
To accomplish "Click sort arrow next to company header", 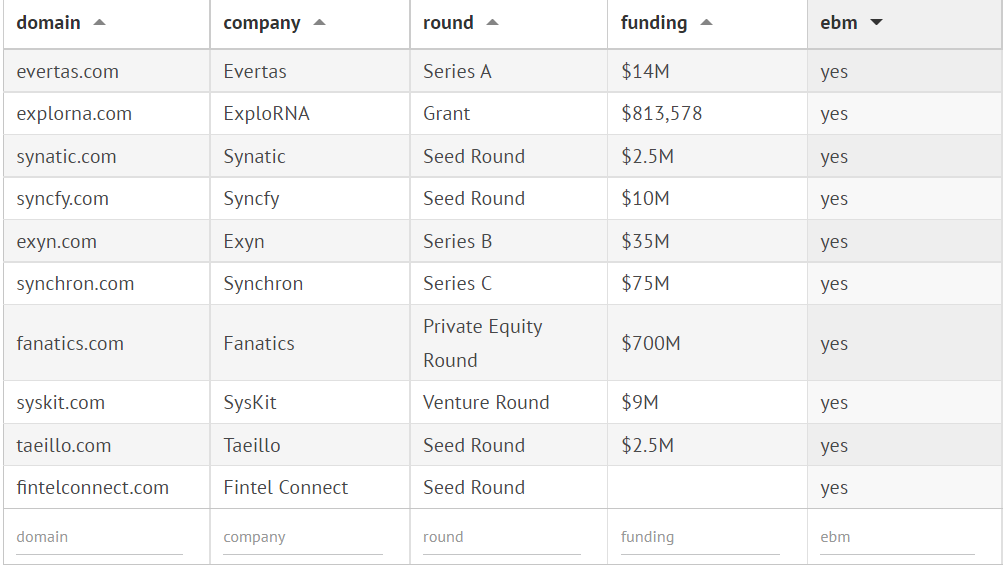I will [319, 23].
